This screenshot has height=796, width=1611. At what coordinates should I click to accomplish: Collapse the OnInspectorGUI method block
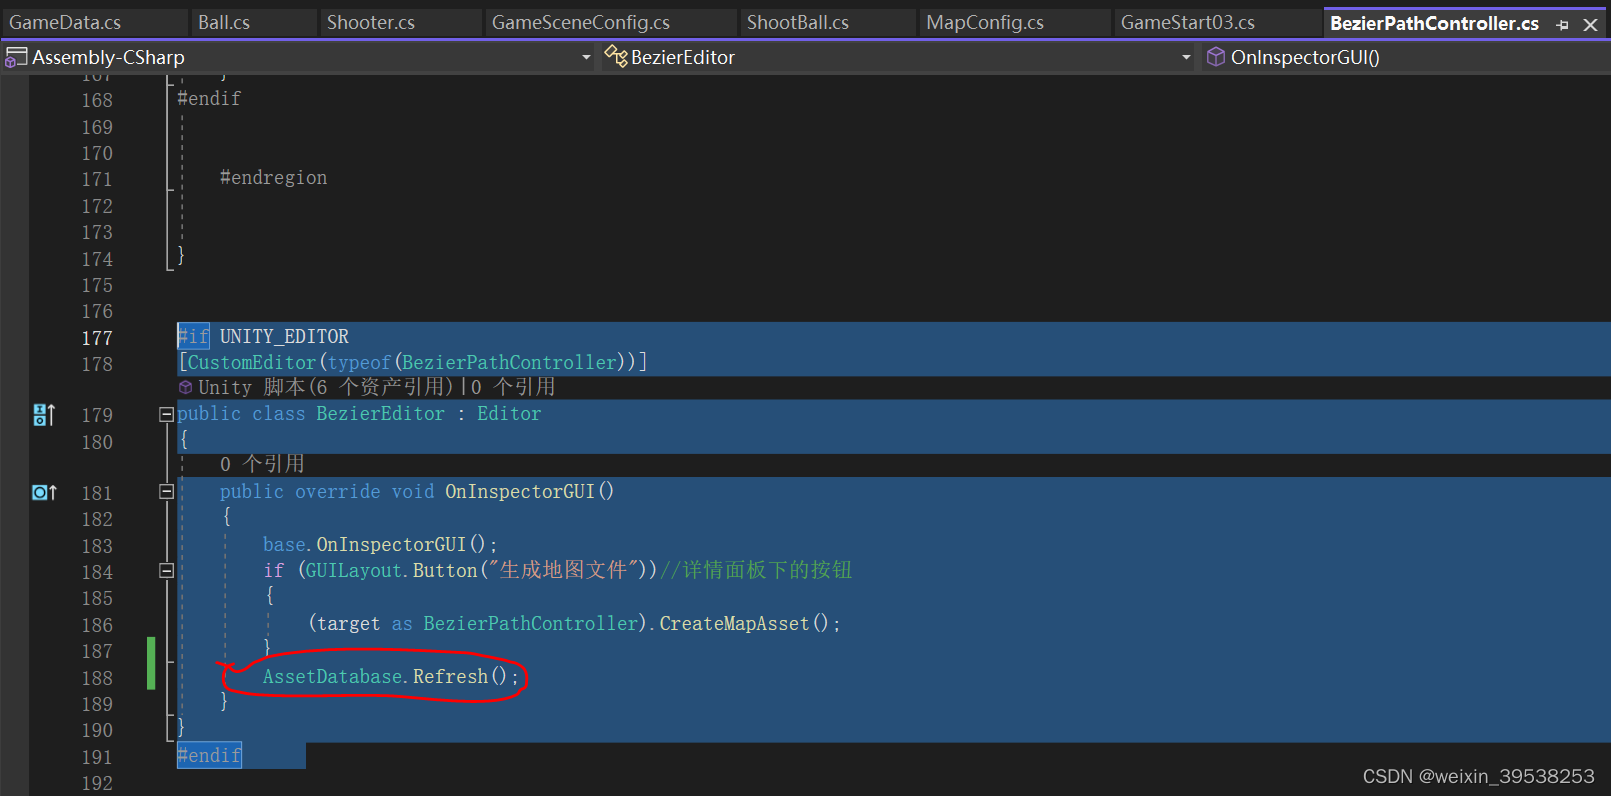pyautogui.click(x=167, y=492)
